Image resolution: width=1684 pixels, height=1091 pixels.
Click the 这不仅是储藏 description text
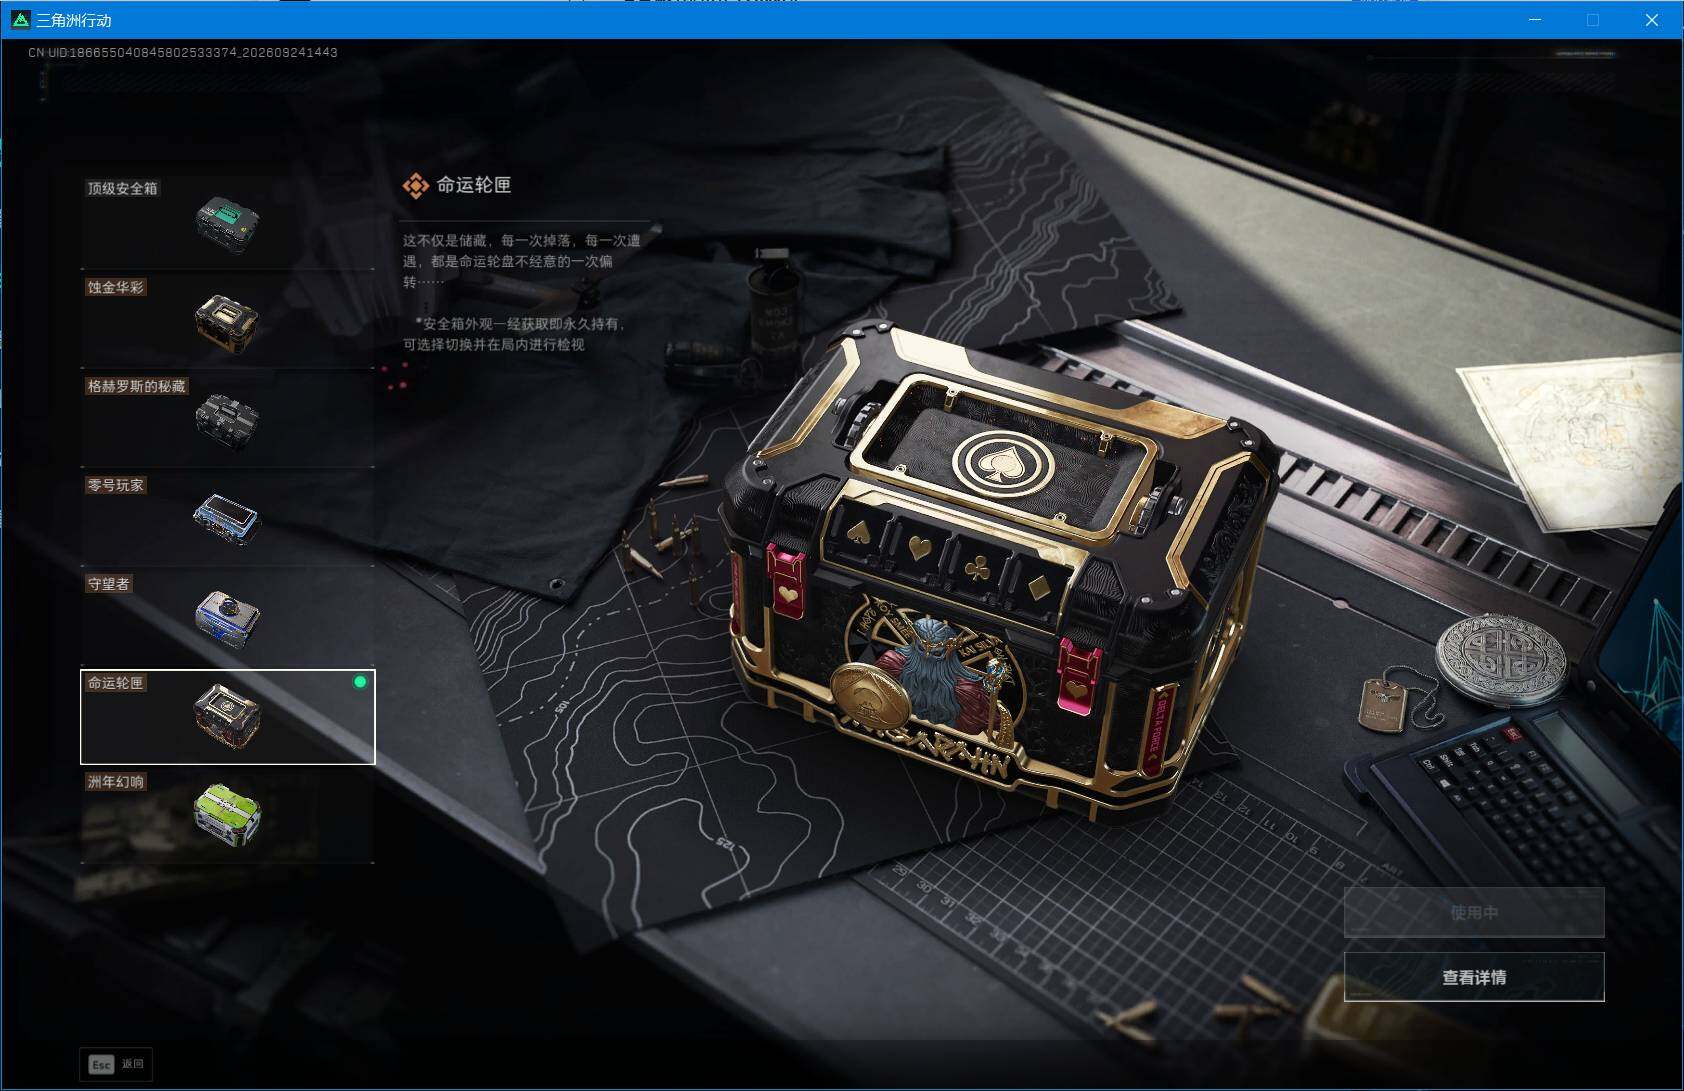(522, 261)
